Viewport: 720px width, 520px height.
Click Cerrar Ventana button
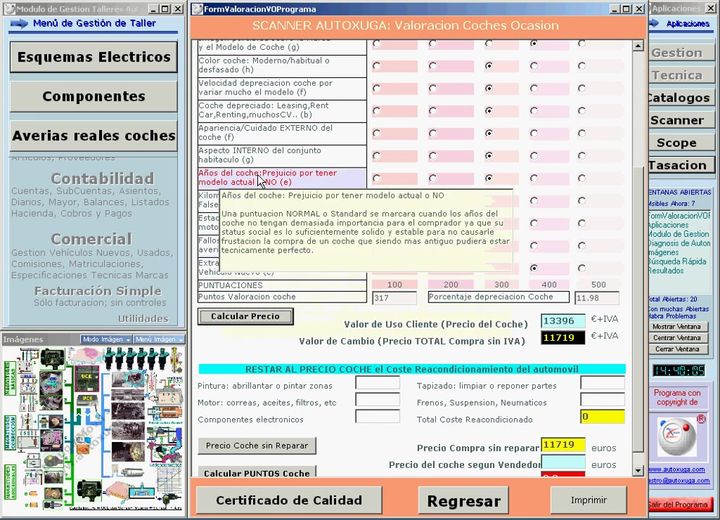click(677, 349)
